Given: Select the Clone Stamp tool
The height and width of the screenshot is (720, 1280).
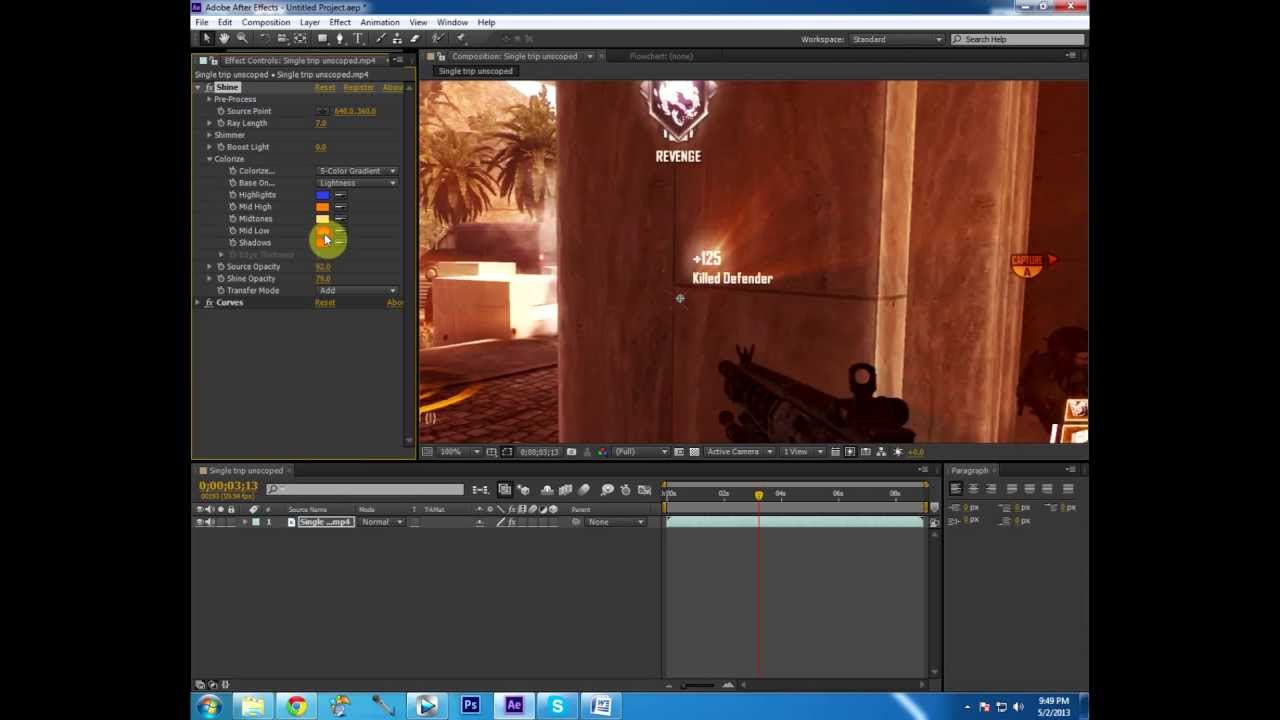Looking at the screenshot, I should click(x=397, y=38).
